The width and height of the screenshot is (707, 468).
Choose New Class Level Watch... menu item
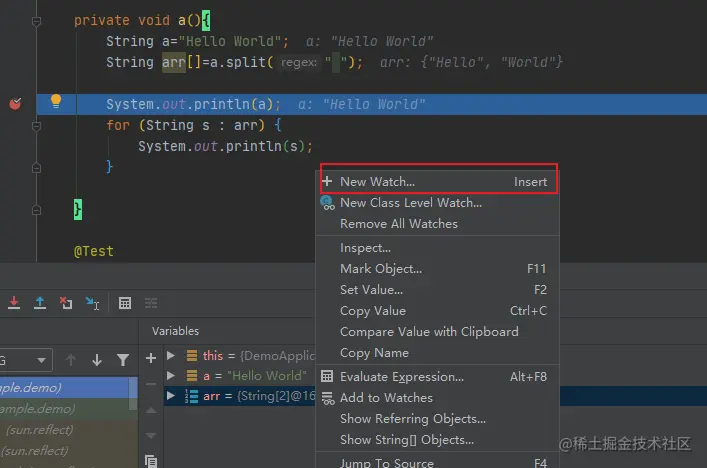(438, 203)
